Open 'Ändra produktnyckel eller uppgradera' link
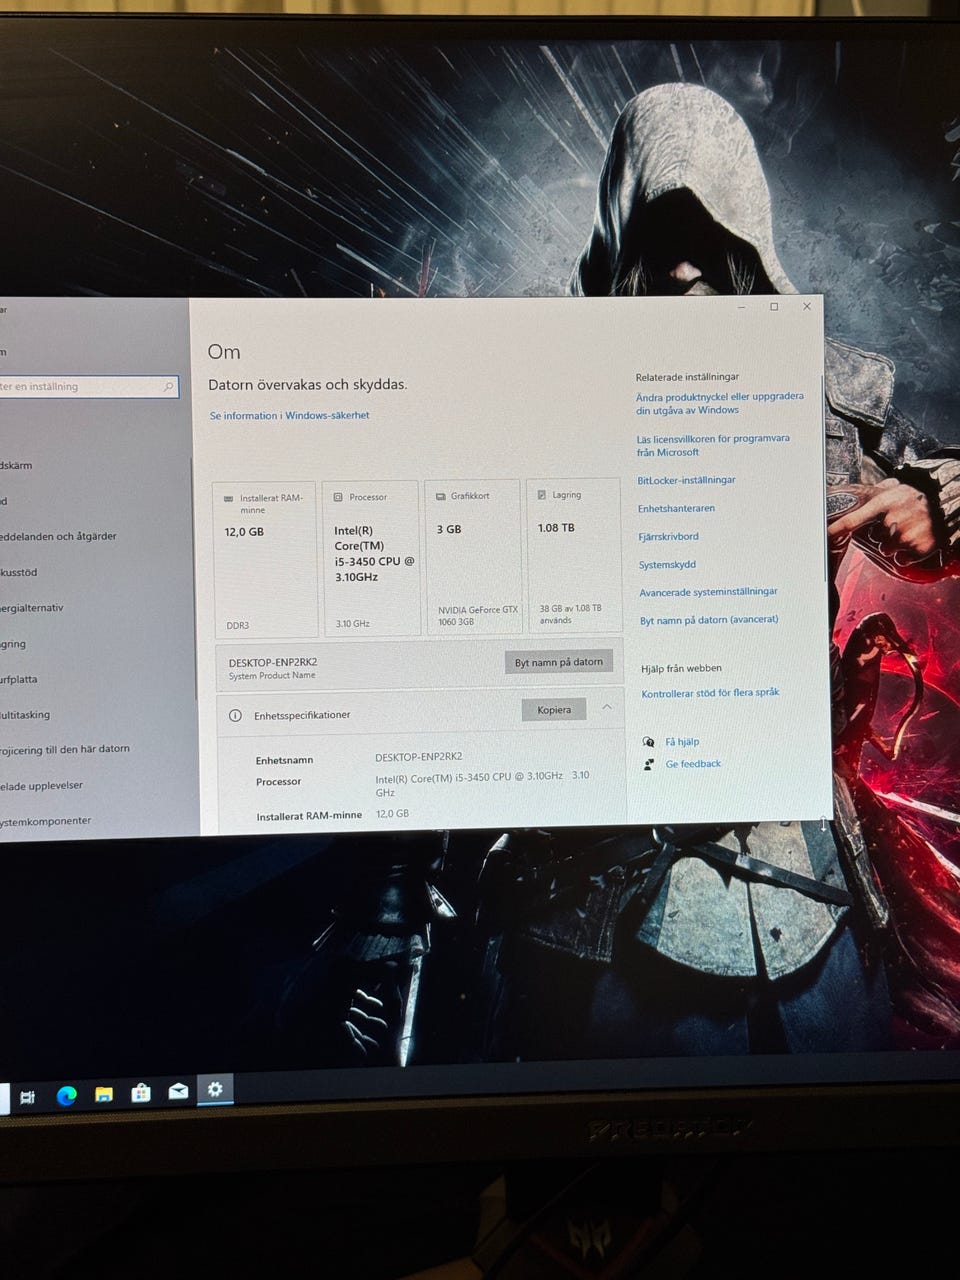 pos(720,403)
